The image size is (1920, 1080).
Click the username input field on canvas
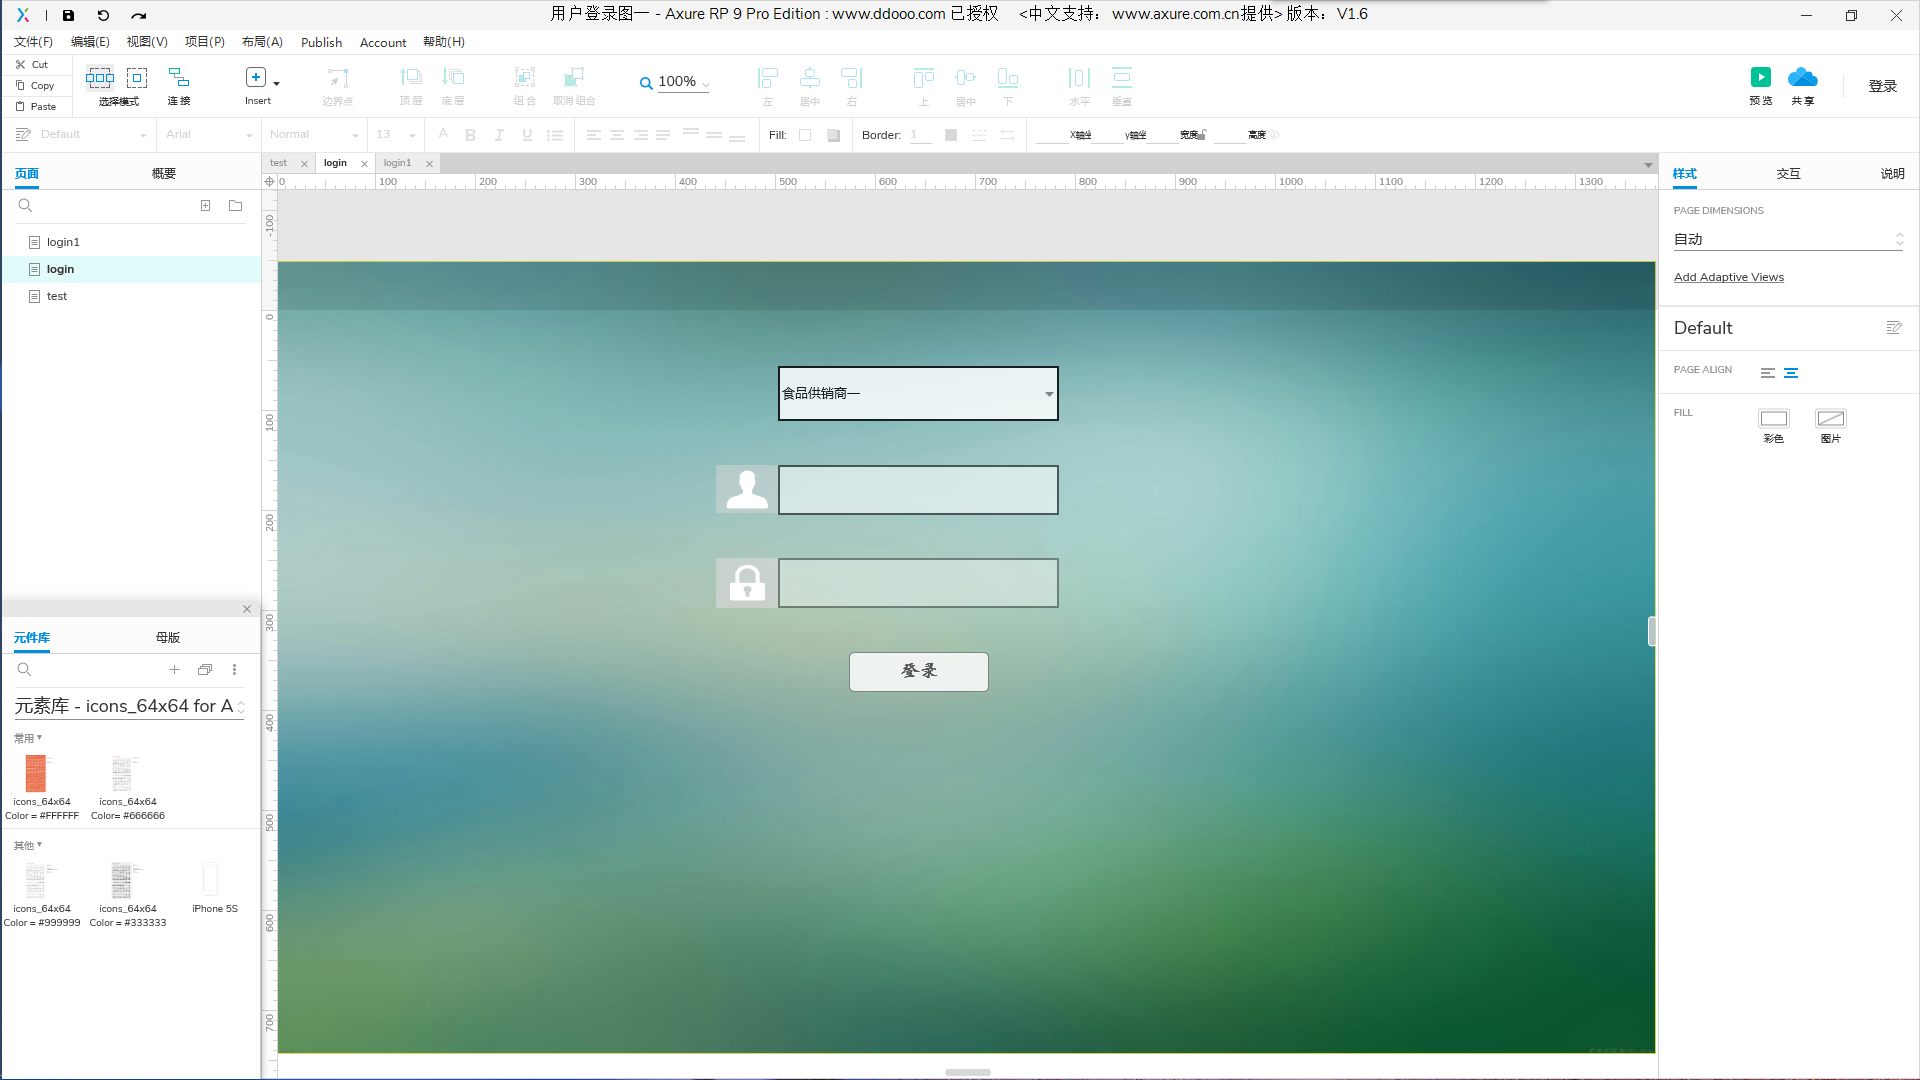click(918, 489)
